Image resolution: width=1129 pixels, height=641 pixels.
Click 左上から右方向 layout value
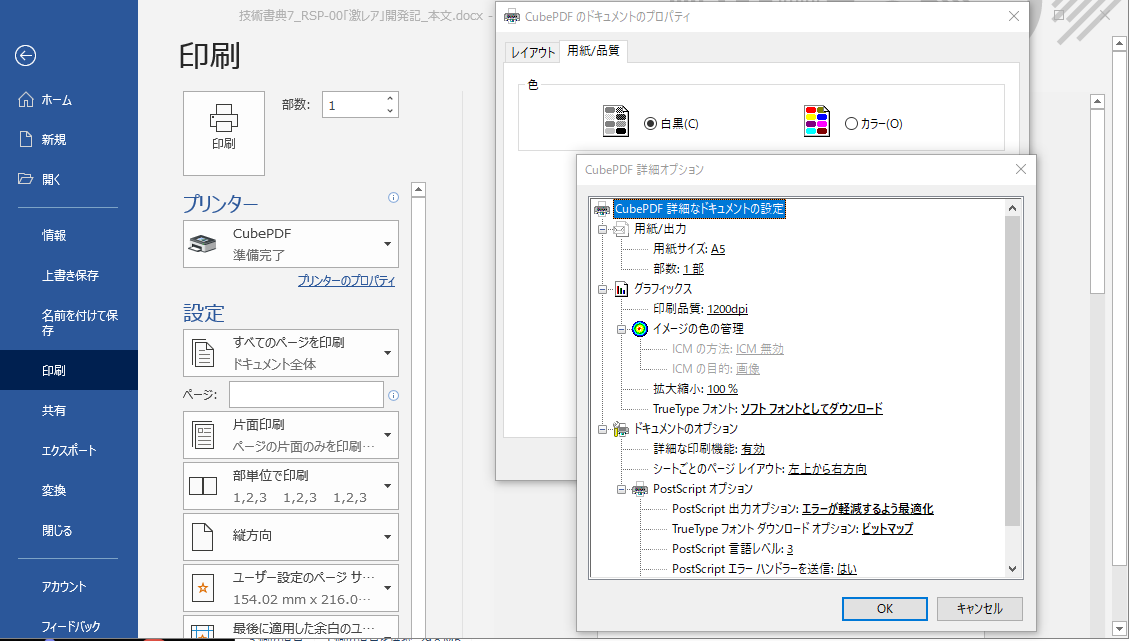827,469
